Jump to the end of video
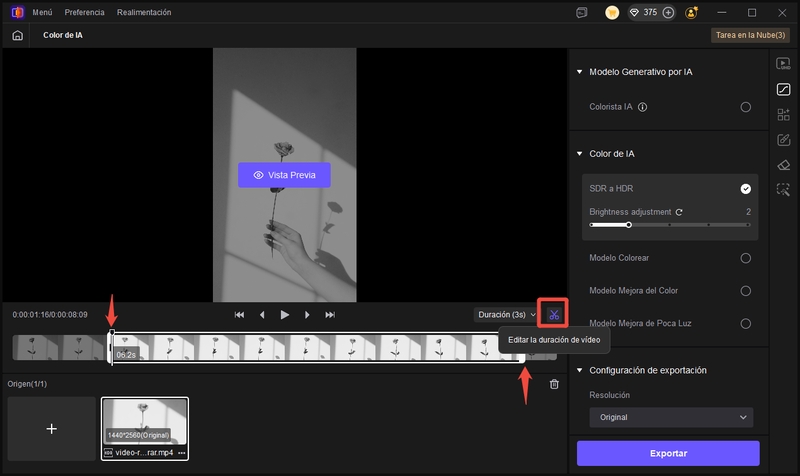Screen dimensions: 800x476 pos(330,315)
